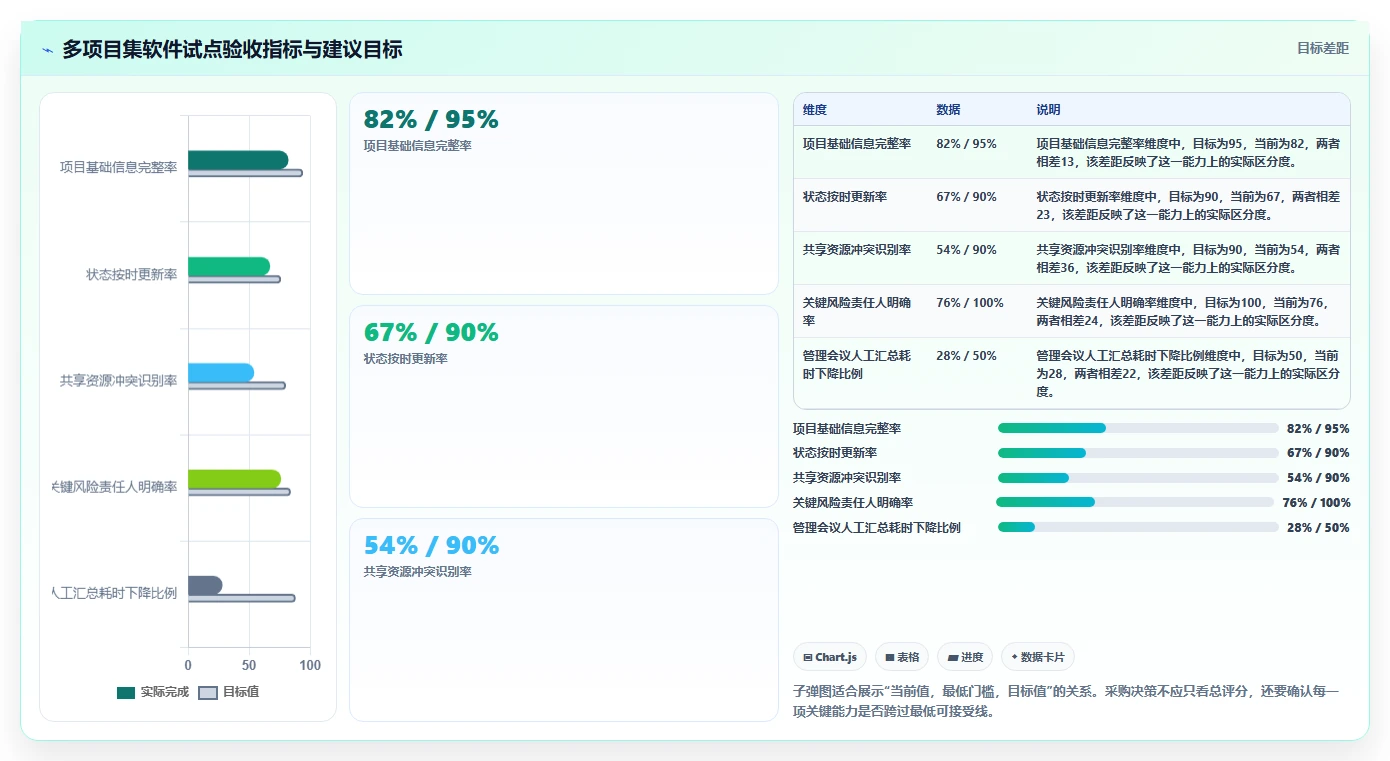Toggle the 实际完成 legend color box
Screen dimensions: 1390x761
pyautogui.click(x=126, y=692)
